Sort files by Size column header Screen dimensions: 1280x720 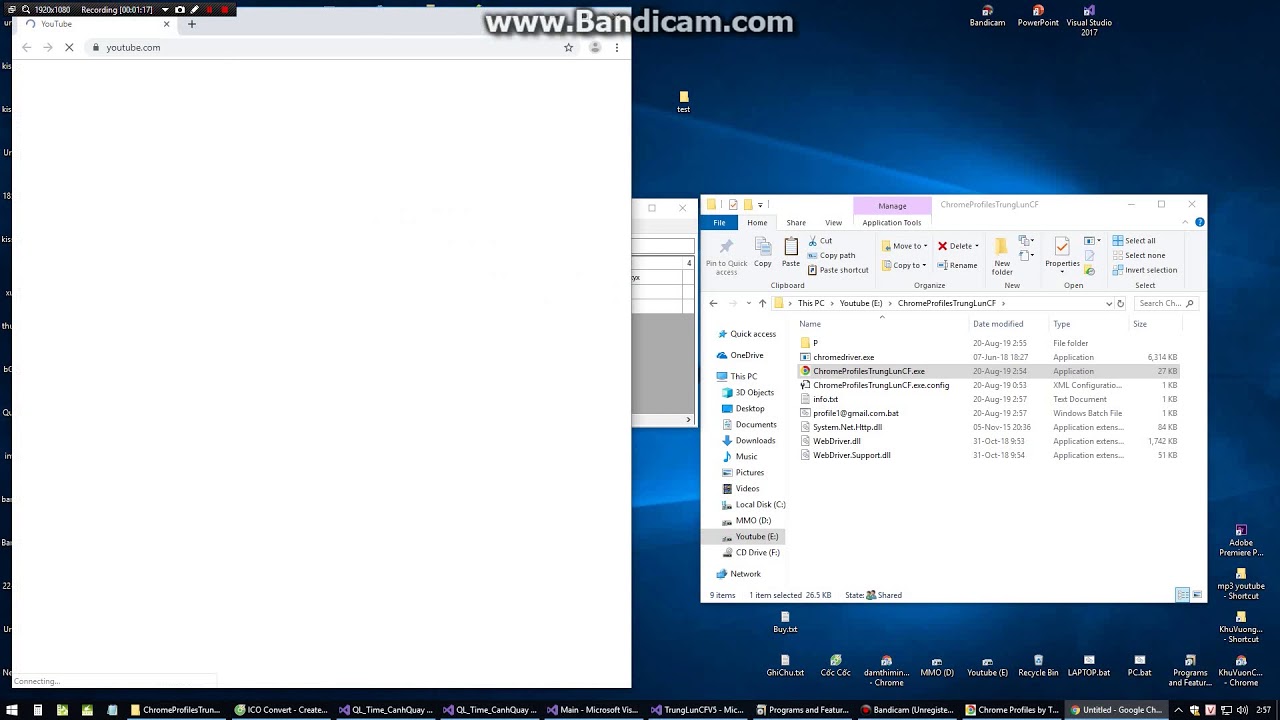(1154, 324)
